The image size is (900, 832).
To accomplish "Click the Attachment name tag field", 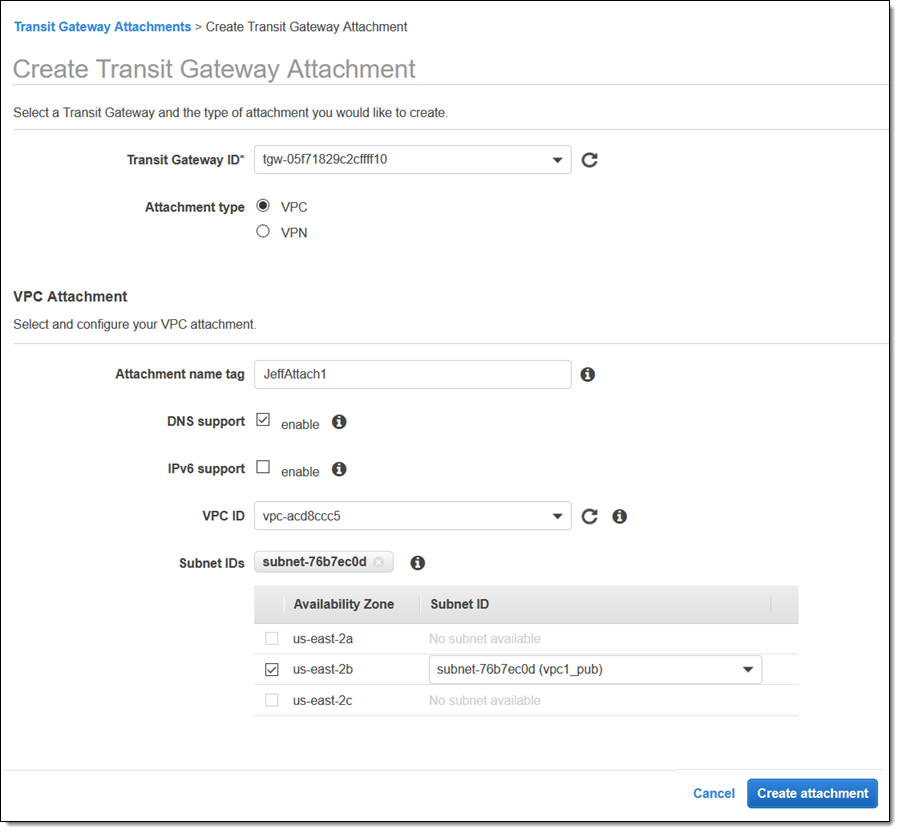I will (x=412, y=374).
